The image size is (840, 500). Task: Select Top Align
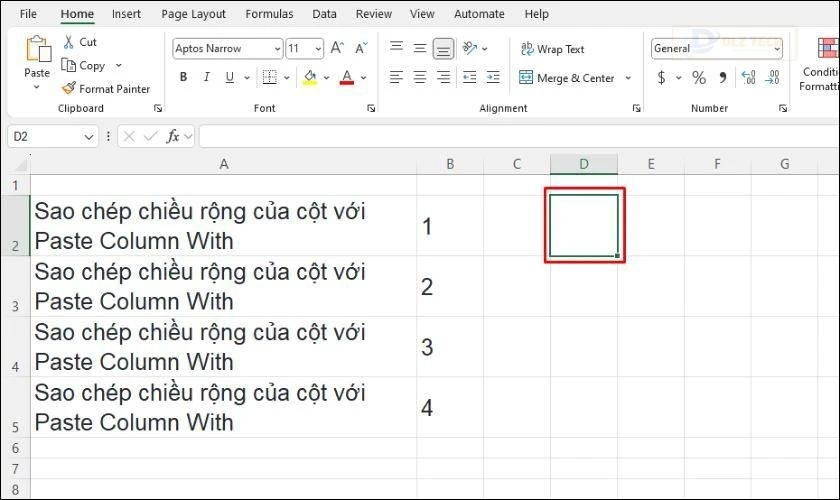tap(396, 48)
